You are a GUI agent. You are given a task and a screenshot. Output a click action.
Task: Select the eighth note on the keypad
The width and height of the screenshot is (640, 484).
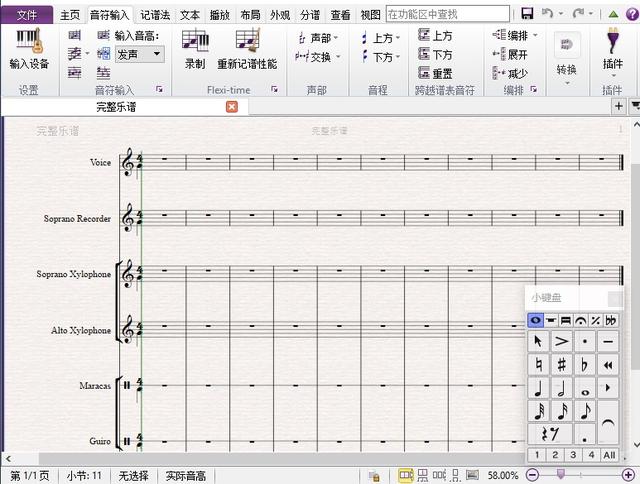point(584,411)
